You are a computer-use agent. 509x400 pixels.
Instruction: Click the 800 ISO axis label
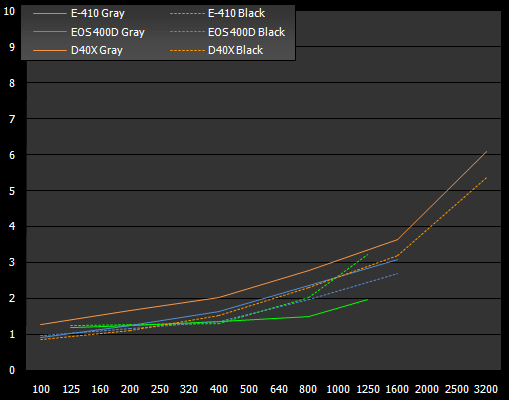coord(308,389)
